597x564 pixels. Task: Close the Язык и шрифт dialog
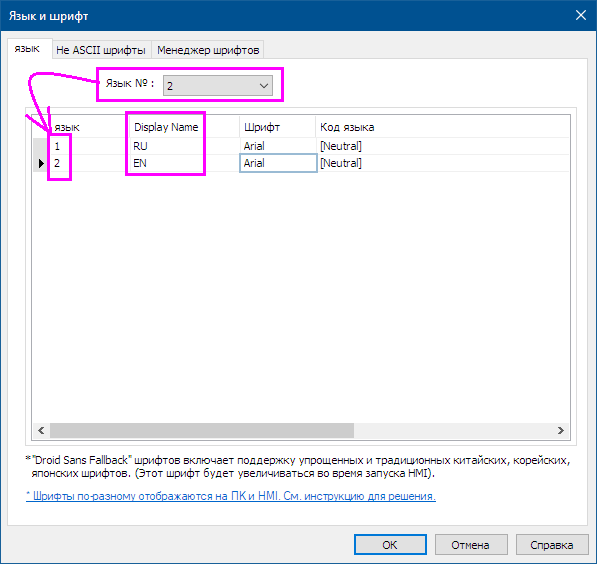581,15
